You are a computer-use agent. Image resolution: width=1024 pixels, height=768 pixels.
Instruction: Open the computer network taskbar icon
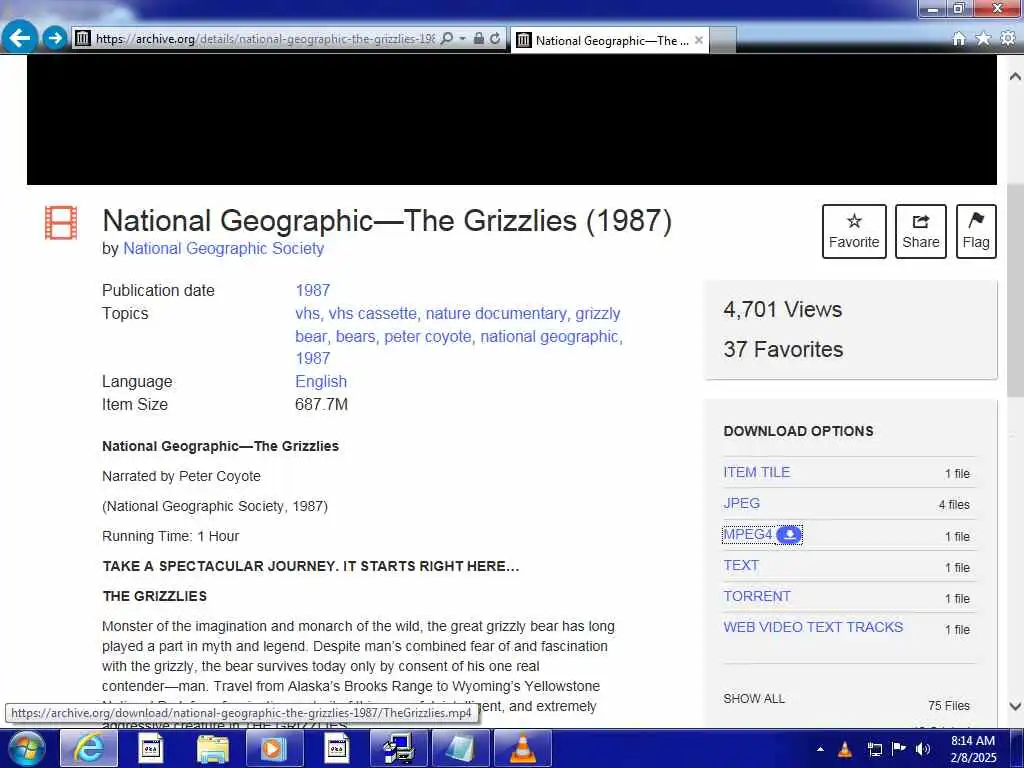(x=398, y=748)
